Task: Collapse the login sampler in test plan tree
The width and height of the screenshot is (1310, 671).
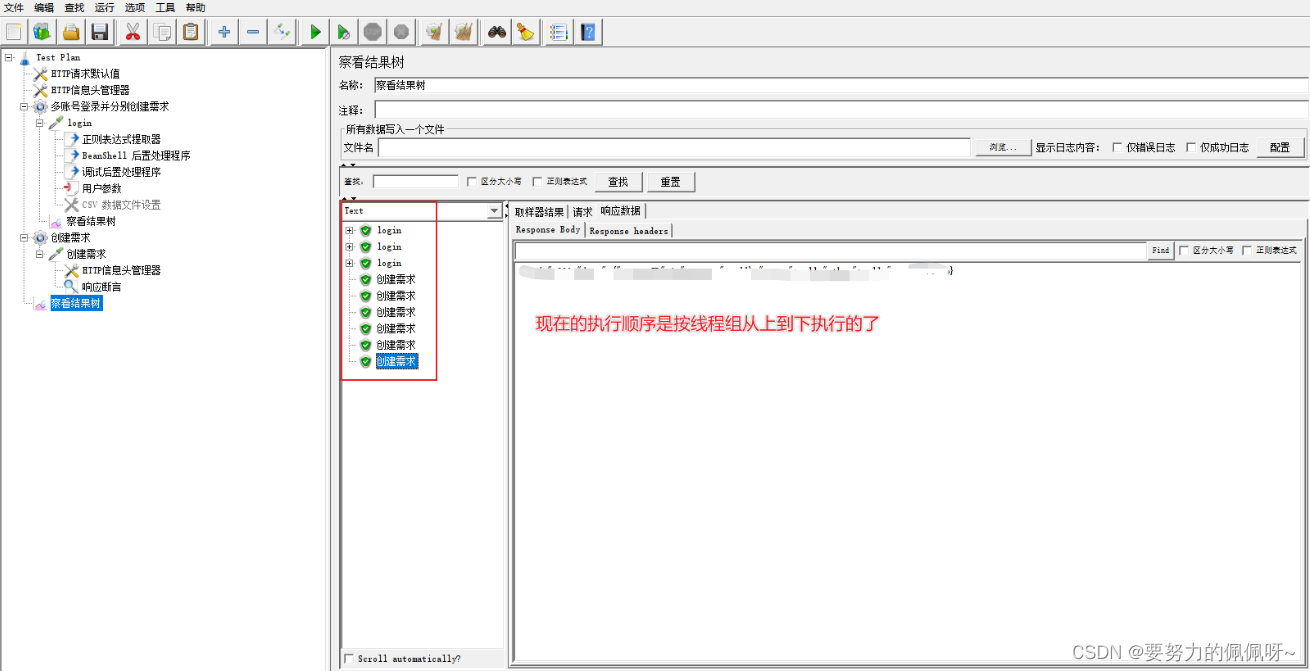Action: tap(40, 123)
